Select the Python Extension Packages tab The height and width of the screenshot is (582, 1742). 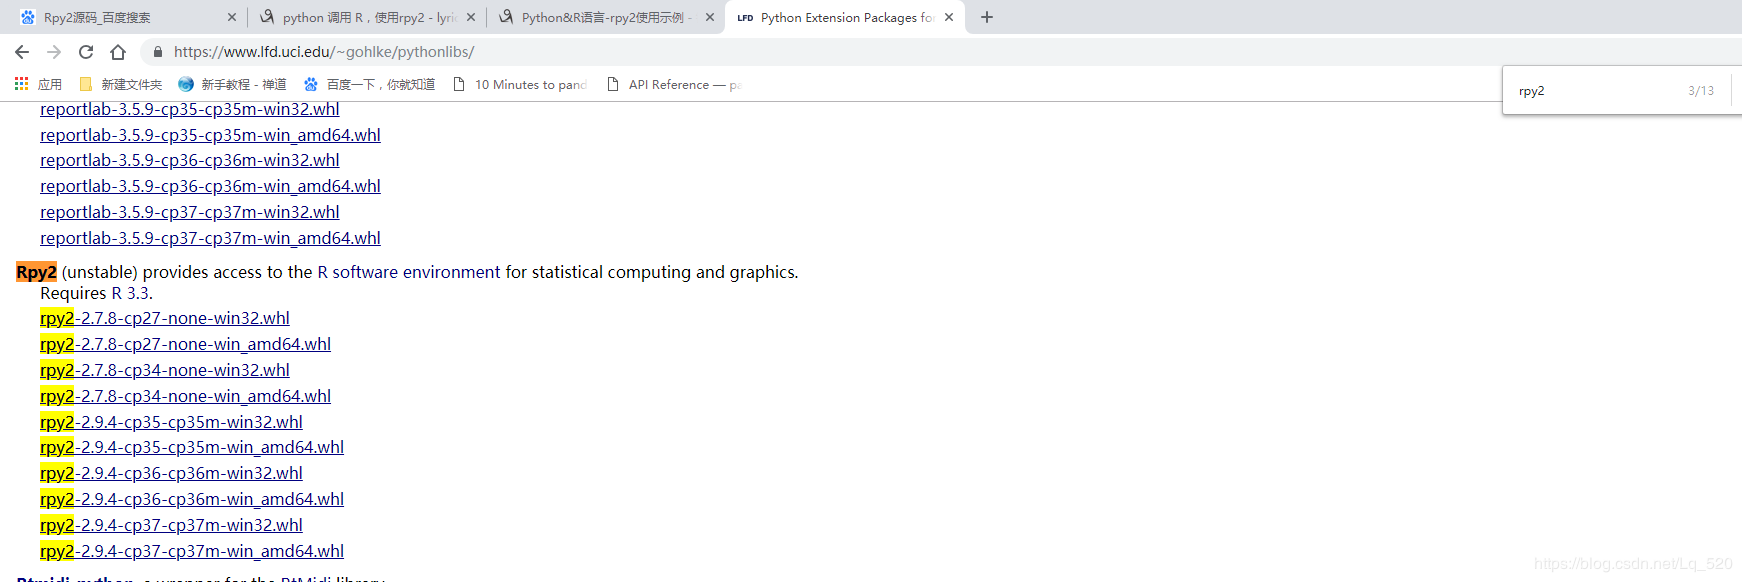click(847, 17)
